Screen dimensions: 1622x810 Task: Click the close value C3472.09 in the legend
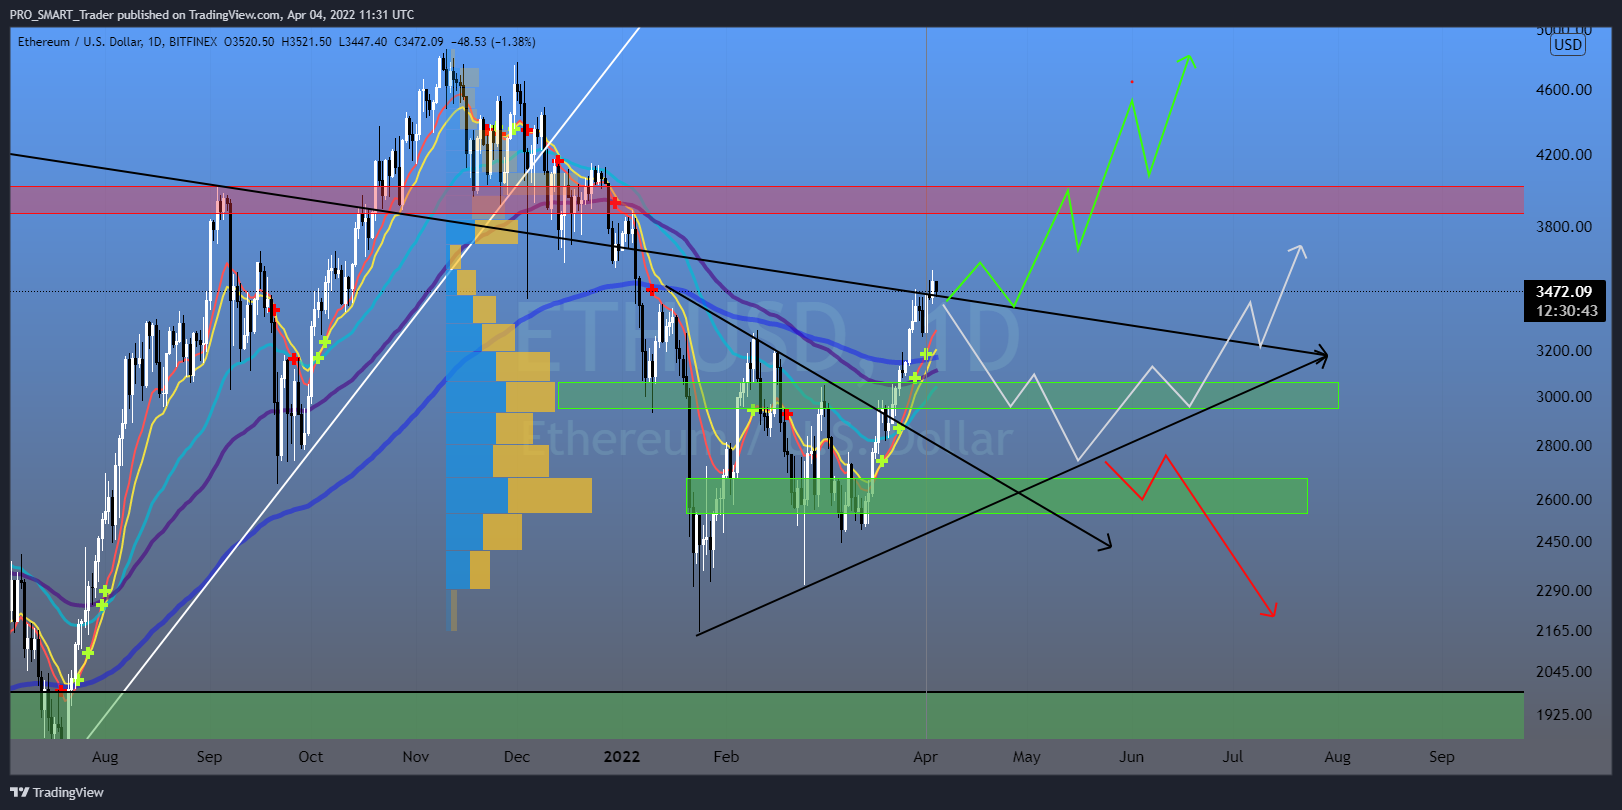click(418, 42)
